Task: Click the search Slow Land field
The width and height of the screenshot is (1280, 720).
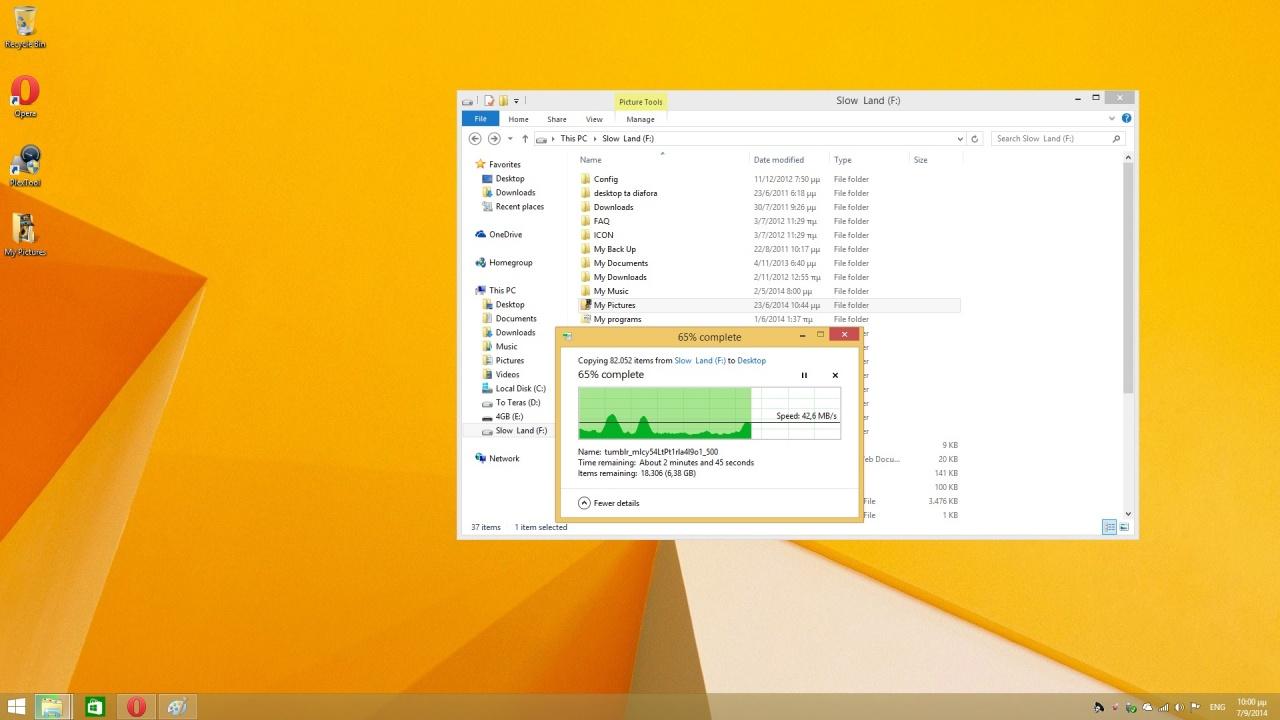Action: (1052, 139)
